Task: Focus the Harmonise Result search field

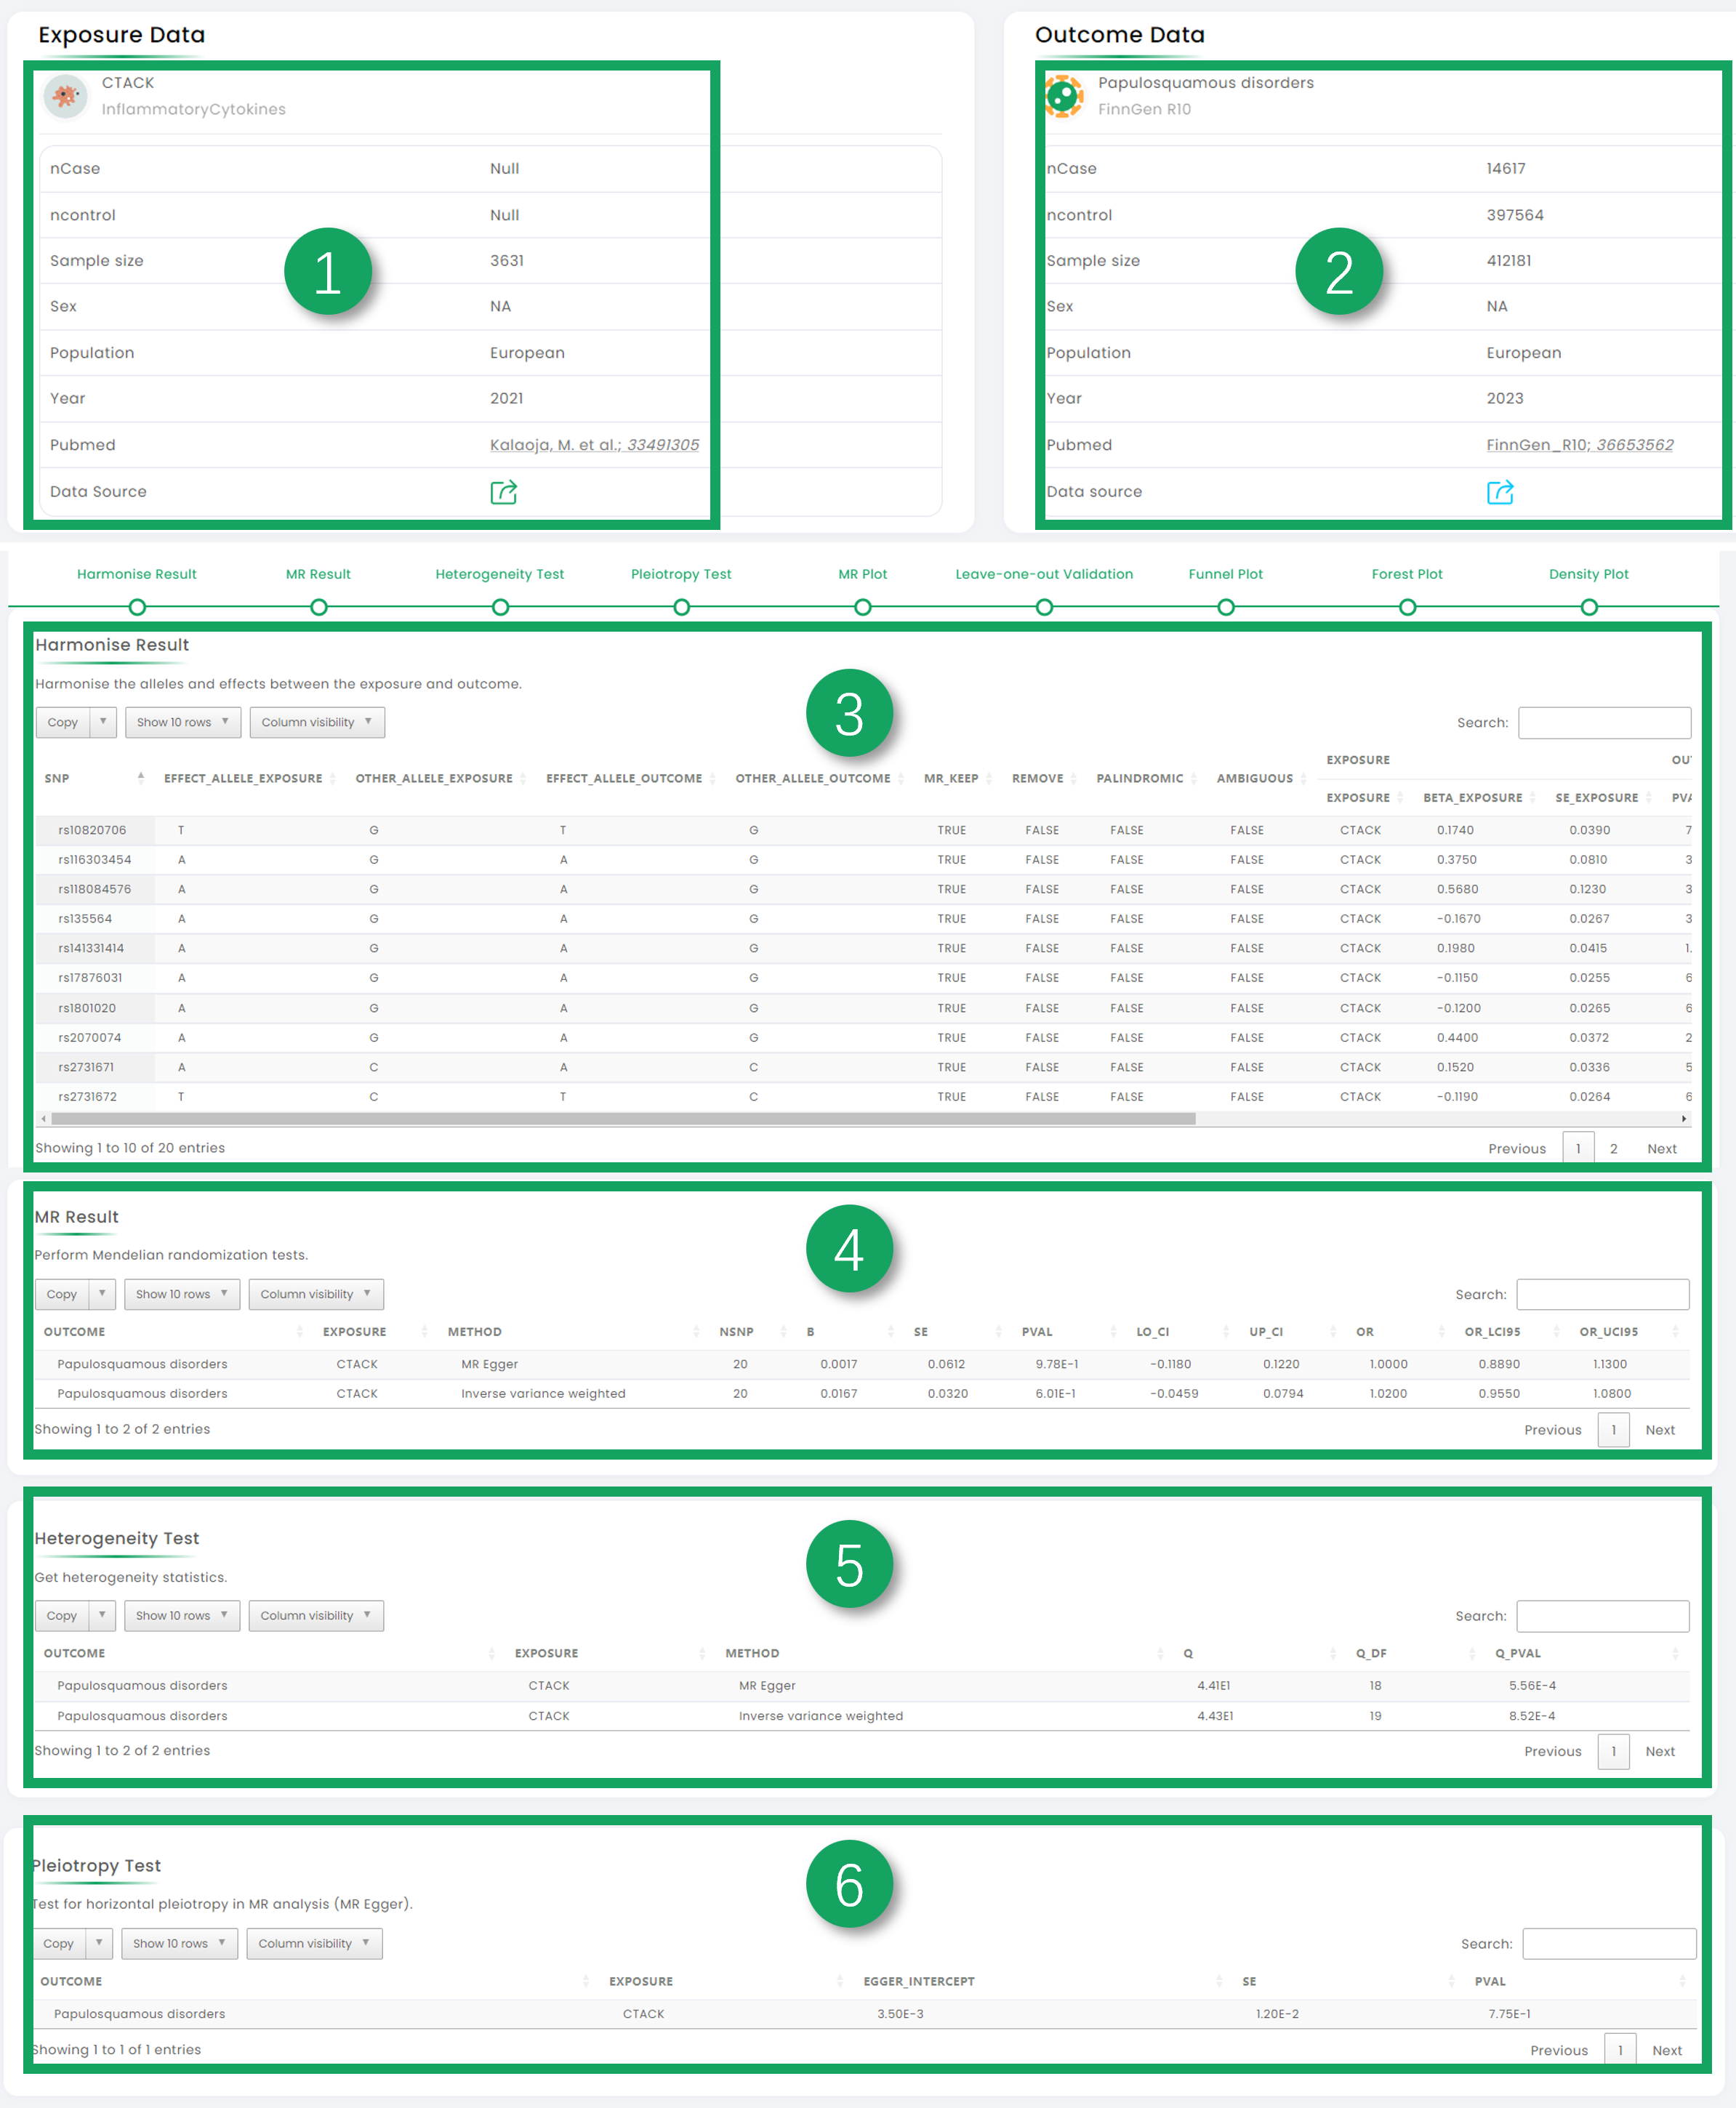Action: pyautogui.click(x=1604, y=723)
